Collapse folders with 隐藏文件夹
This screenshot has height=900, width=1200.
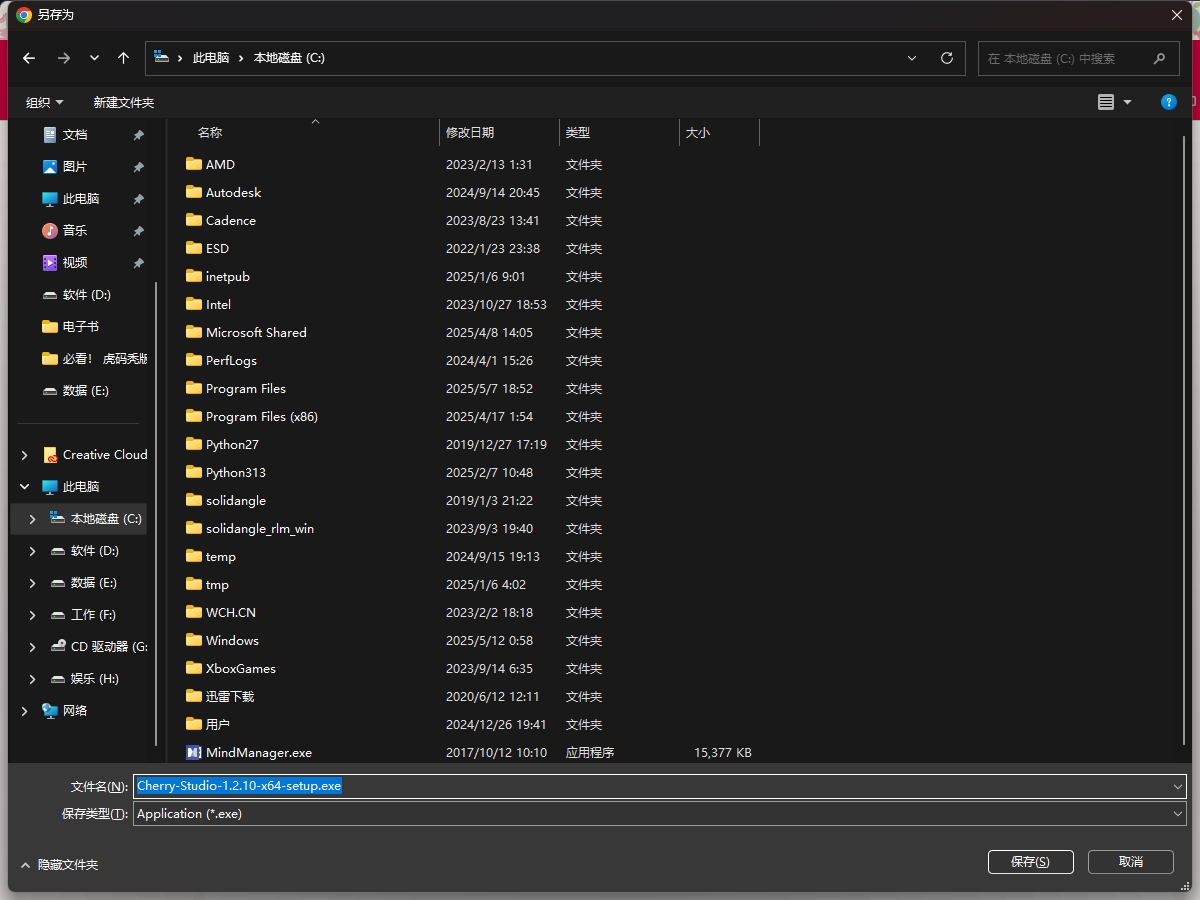point(60,864)
